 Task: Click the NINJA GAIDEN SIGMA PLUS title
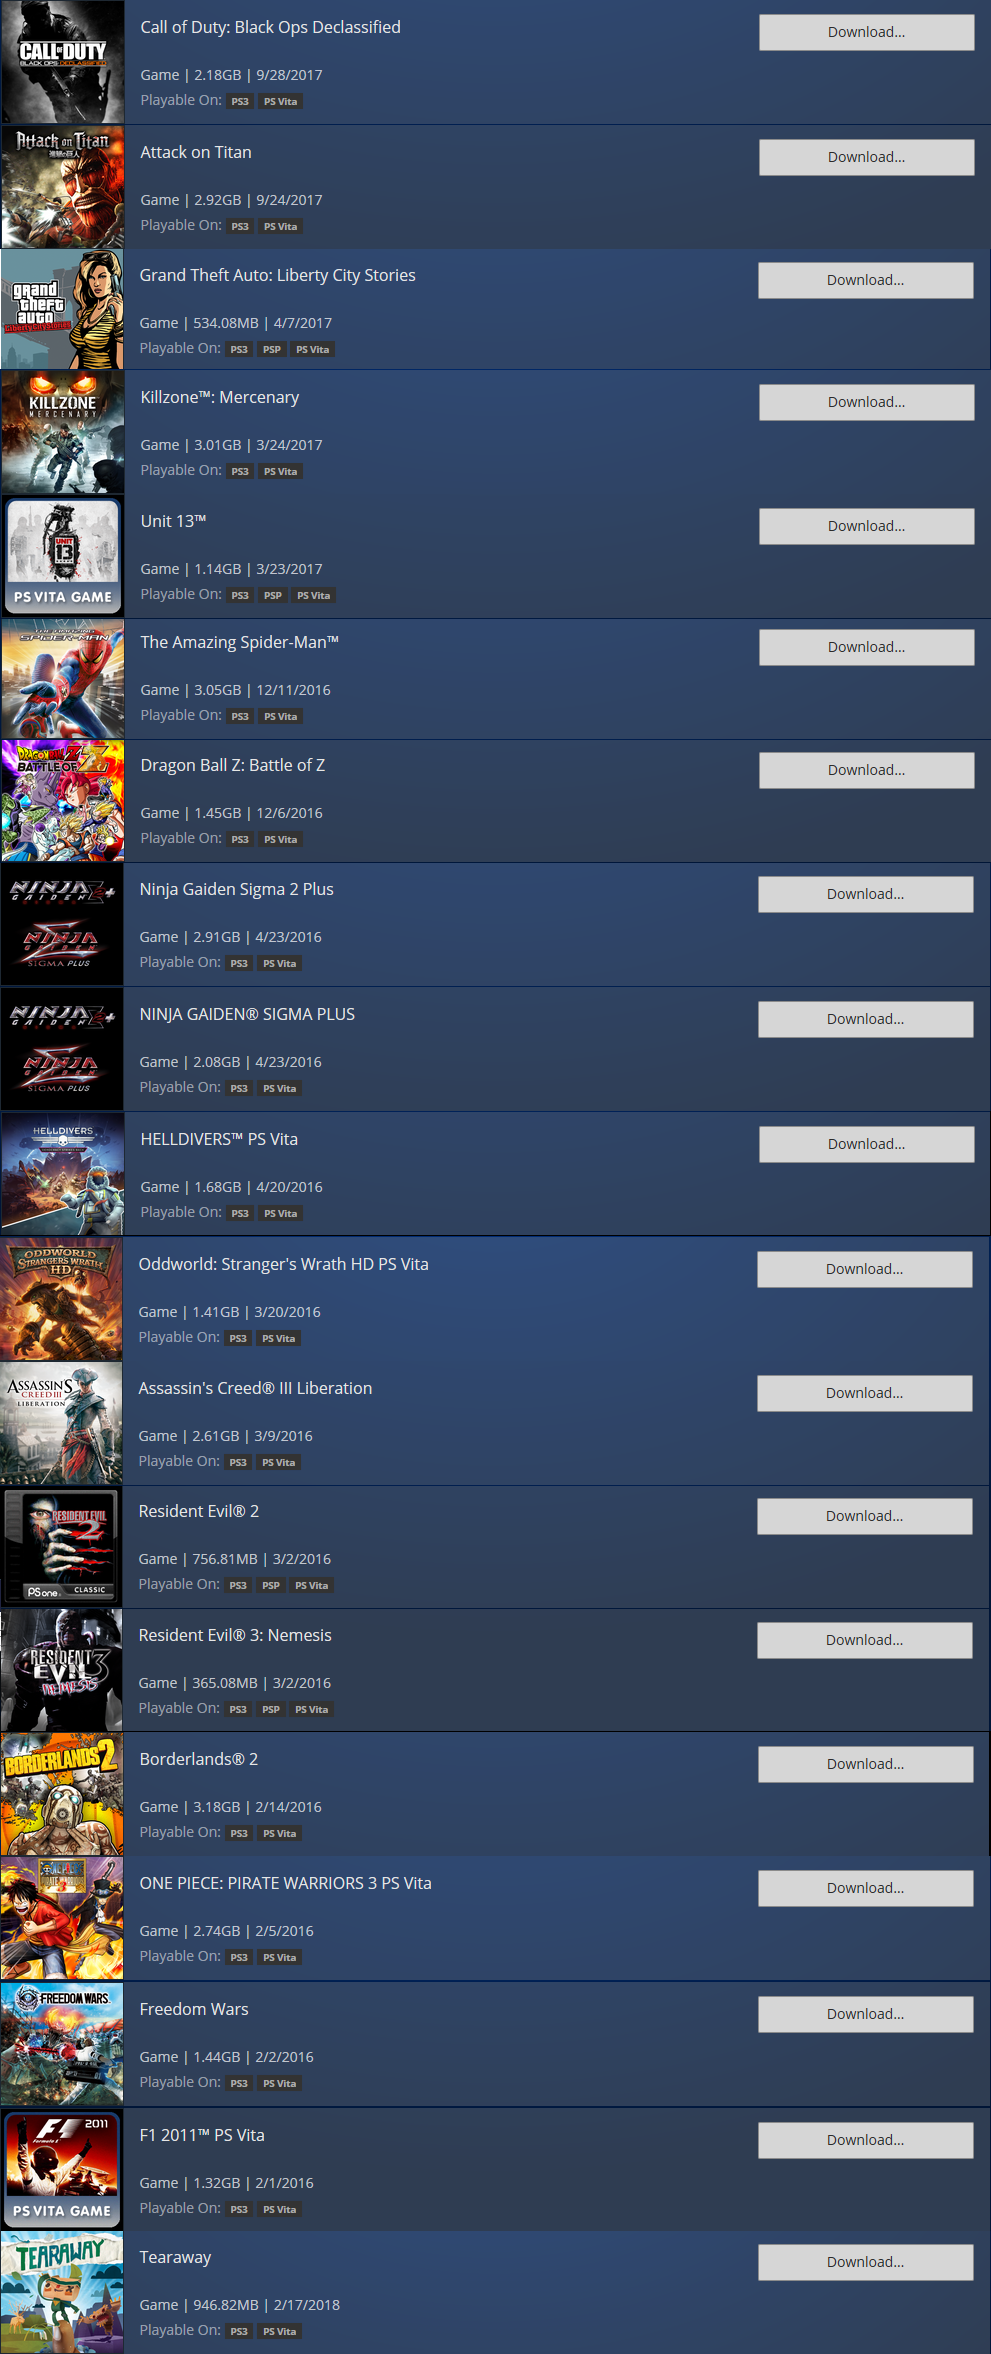pyautogui.click(x=247, y=1014)
